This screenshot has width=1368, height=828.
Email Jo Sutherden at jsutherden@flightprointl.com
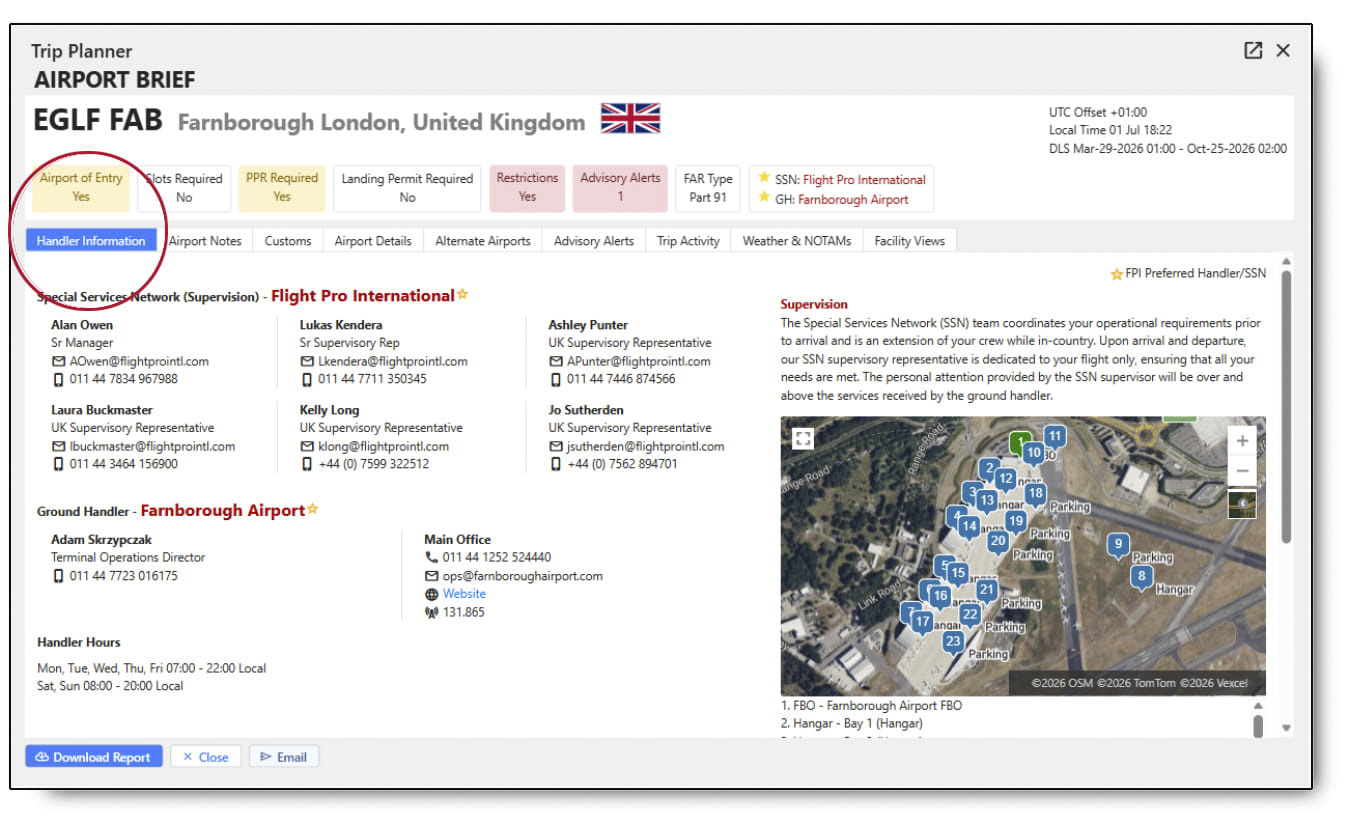click(646, 446)
